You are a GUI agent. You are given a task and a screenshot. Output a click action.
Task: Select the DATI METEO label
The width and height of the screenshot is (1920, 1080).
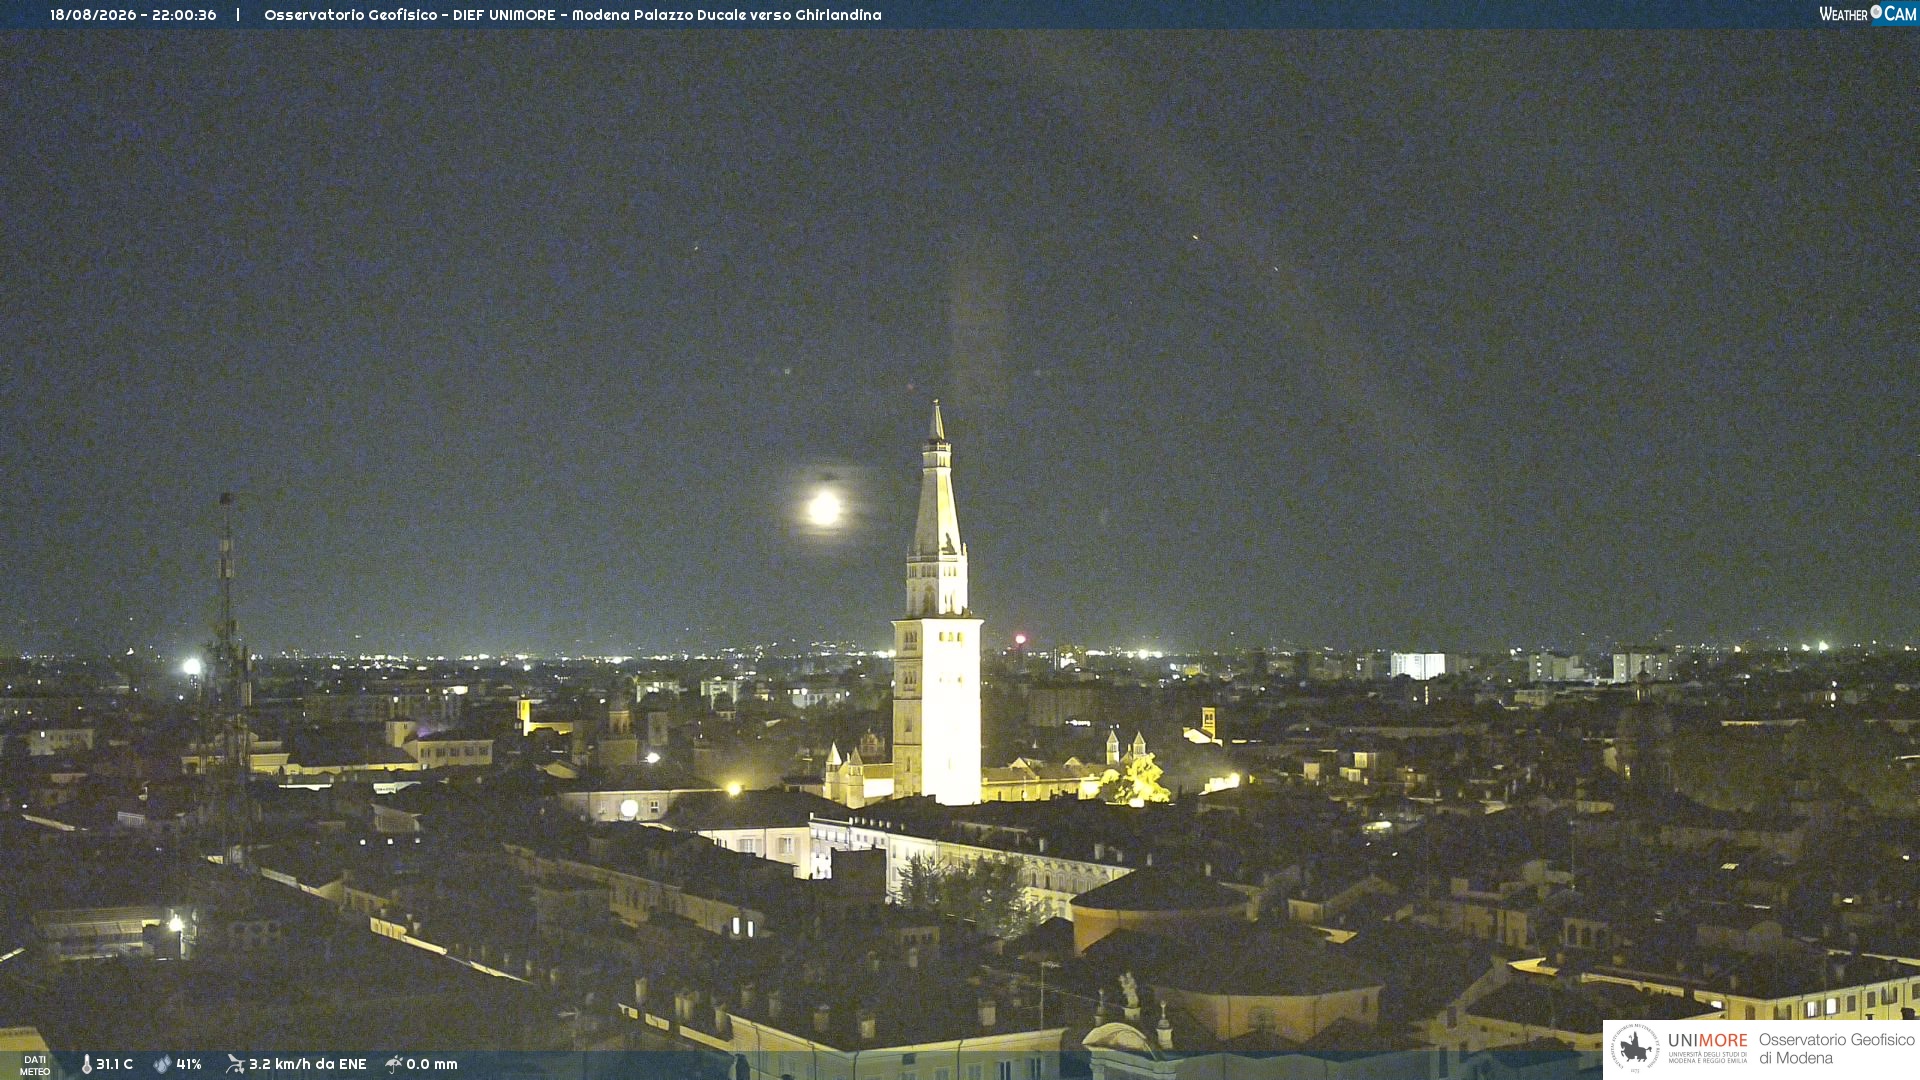point(35,1065)
